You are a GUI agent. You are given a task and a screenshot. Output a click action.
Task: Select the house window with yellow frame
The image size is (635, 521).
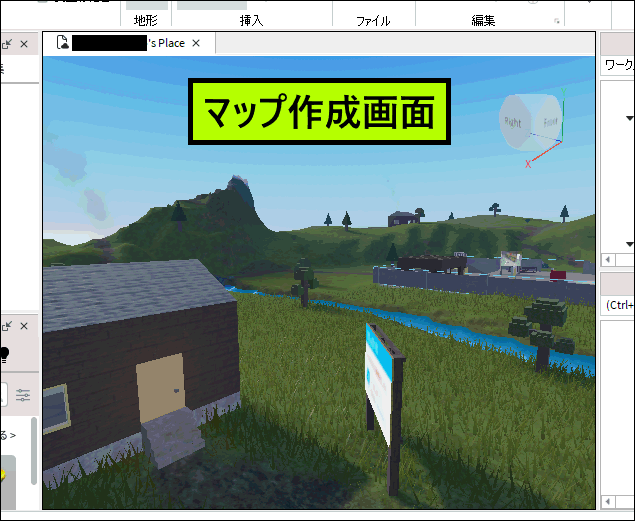[x=55, y=409]
